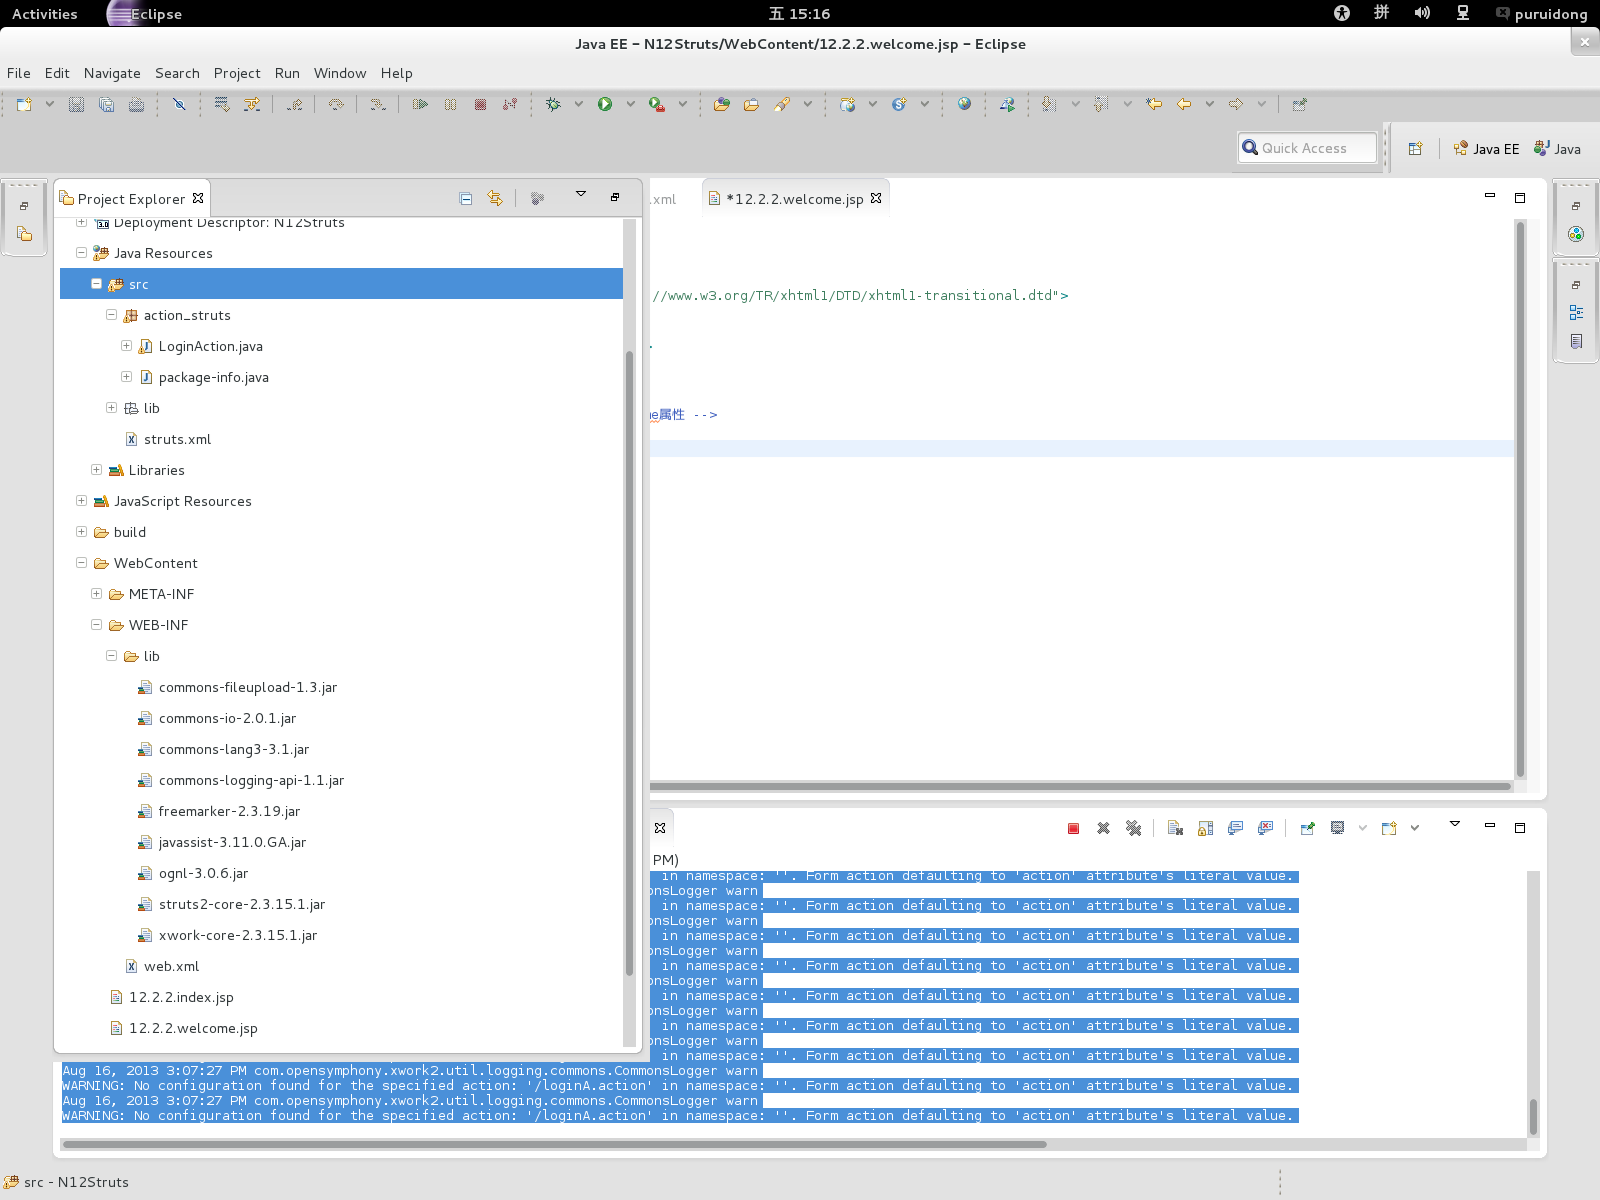The image size is (1600, 1200).
Task: Click the New file toolbar icon
Action: [25, 104]
